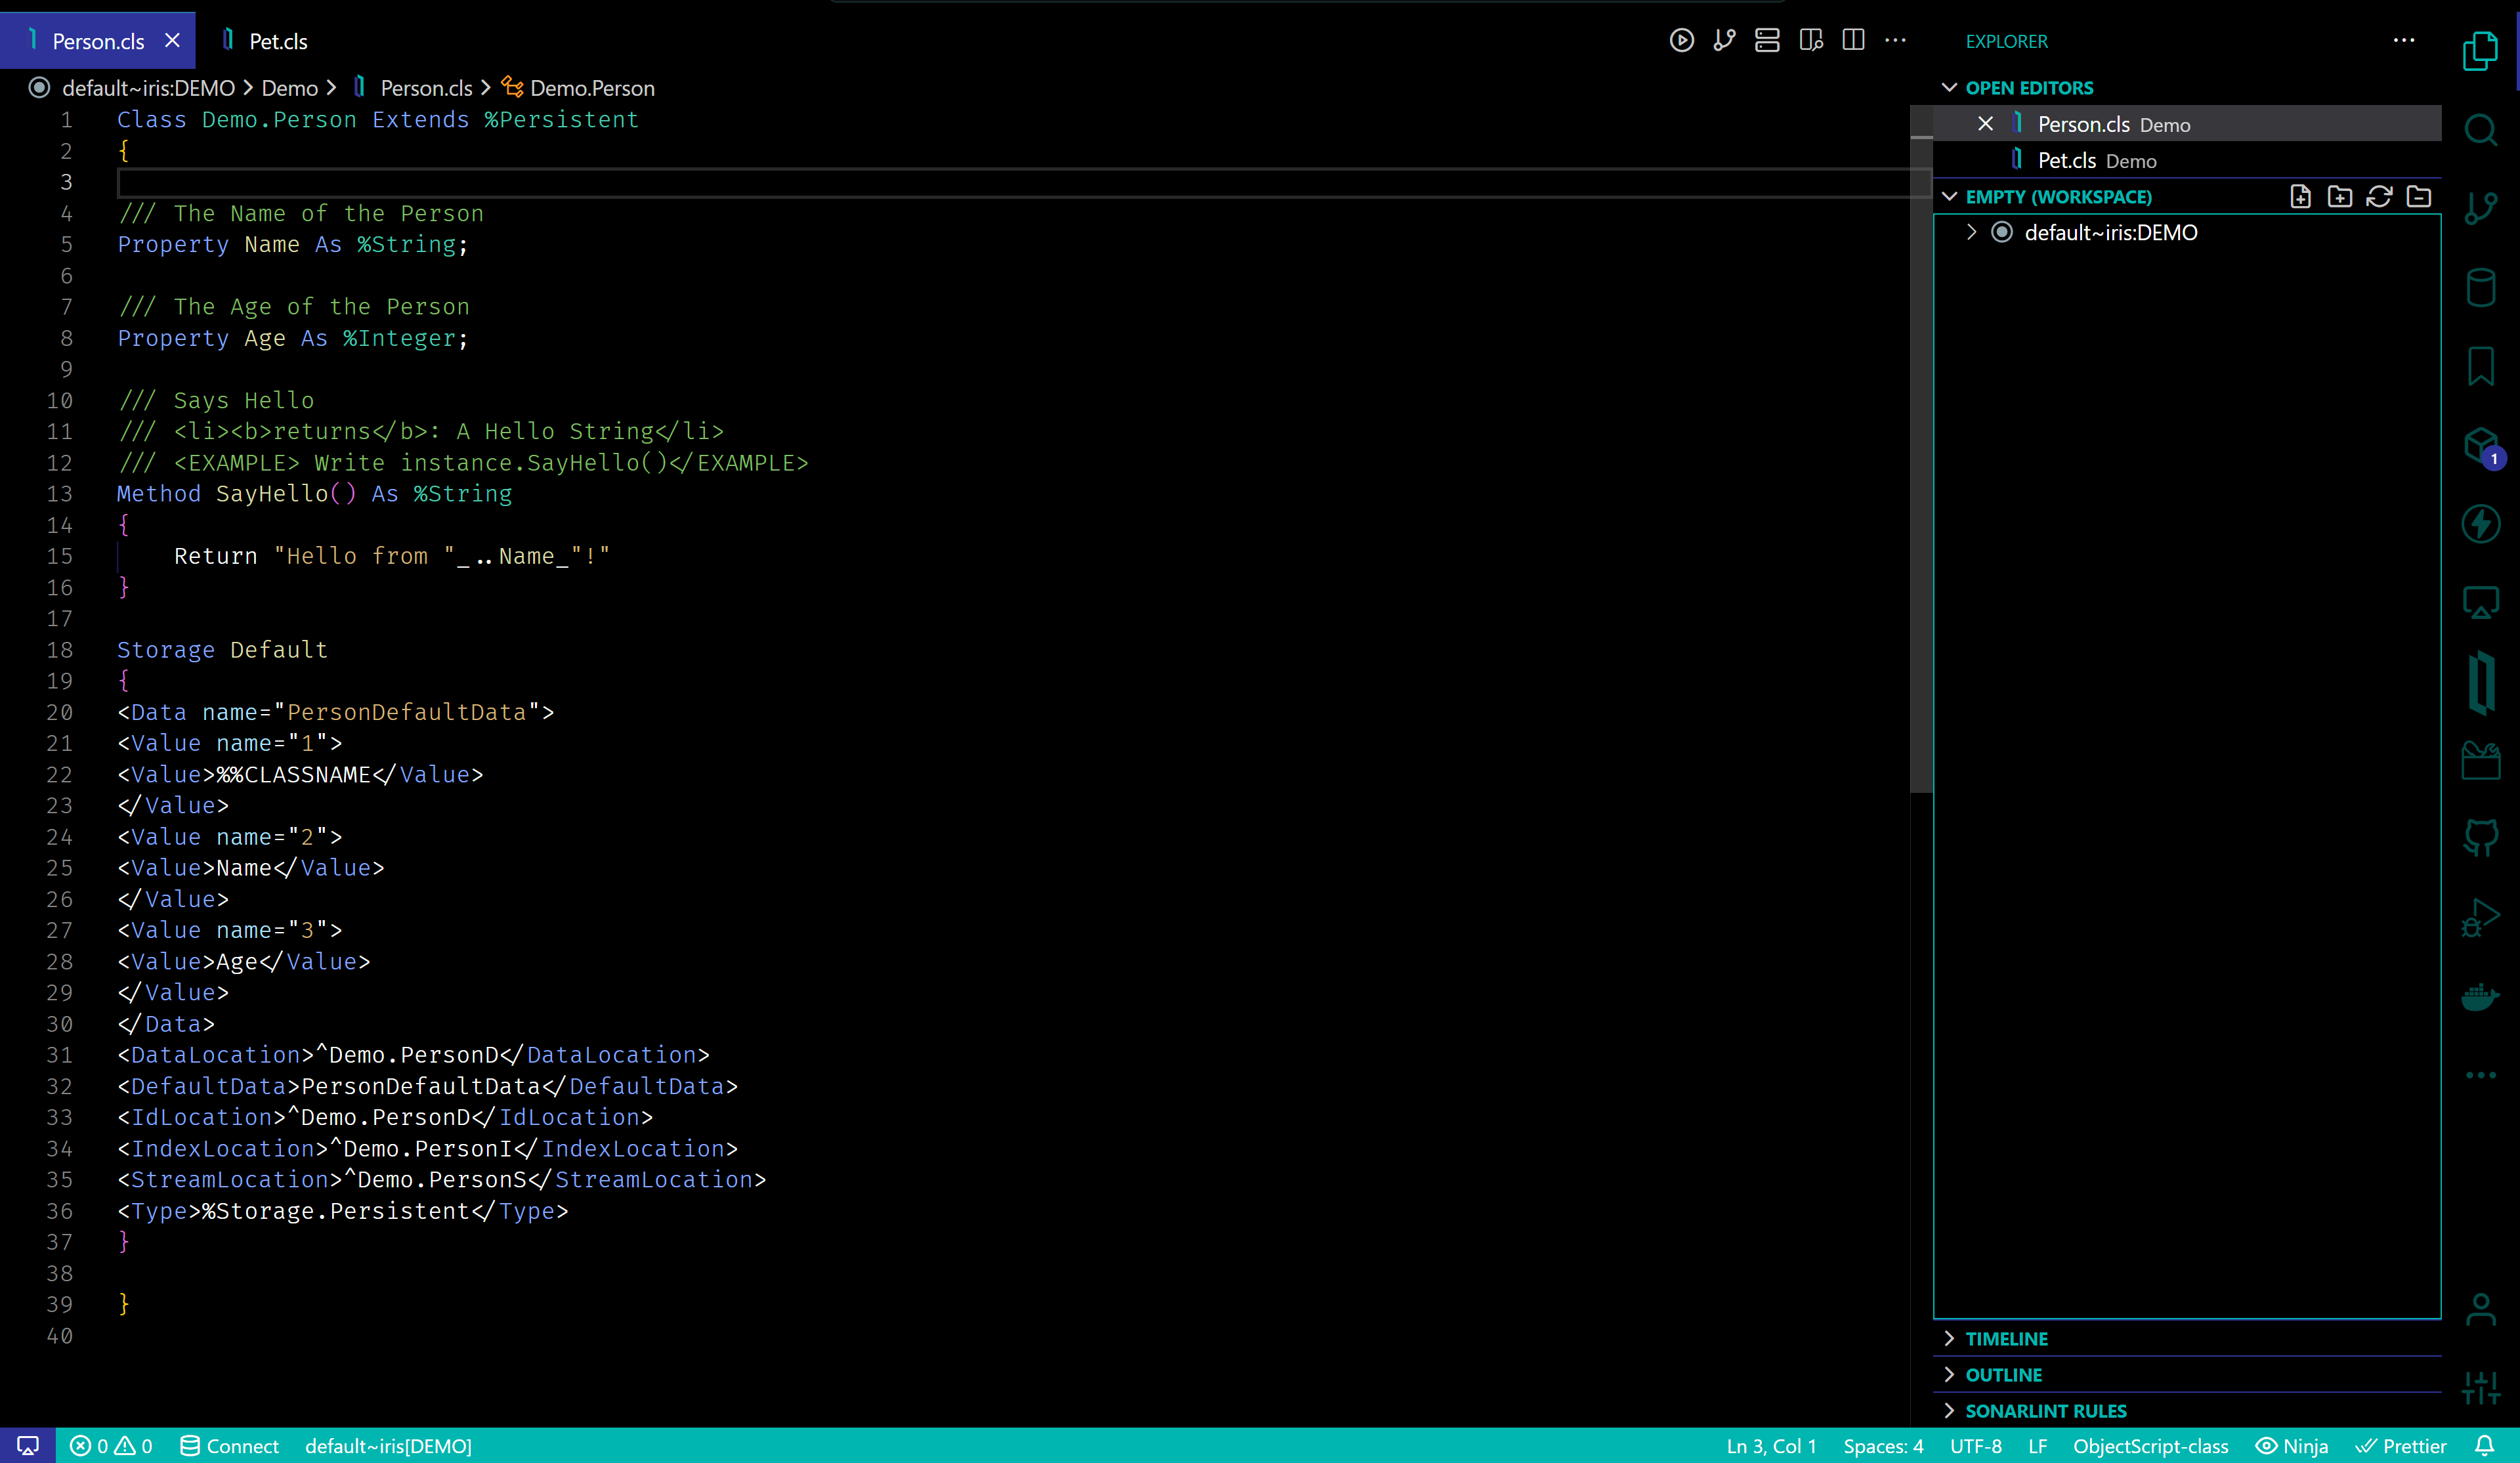Screen dimensions: 2520x1463
Task: Click the Run play icon in editor toolbar
Action: click(x=1681, y=41)
